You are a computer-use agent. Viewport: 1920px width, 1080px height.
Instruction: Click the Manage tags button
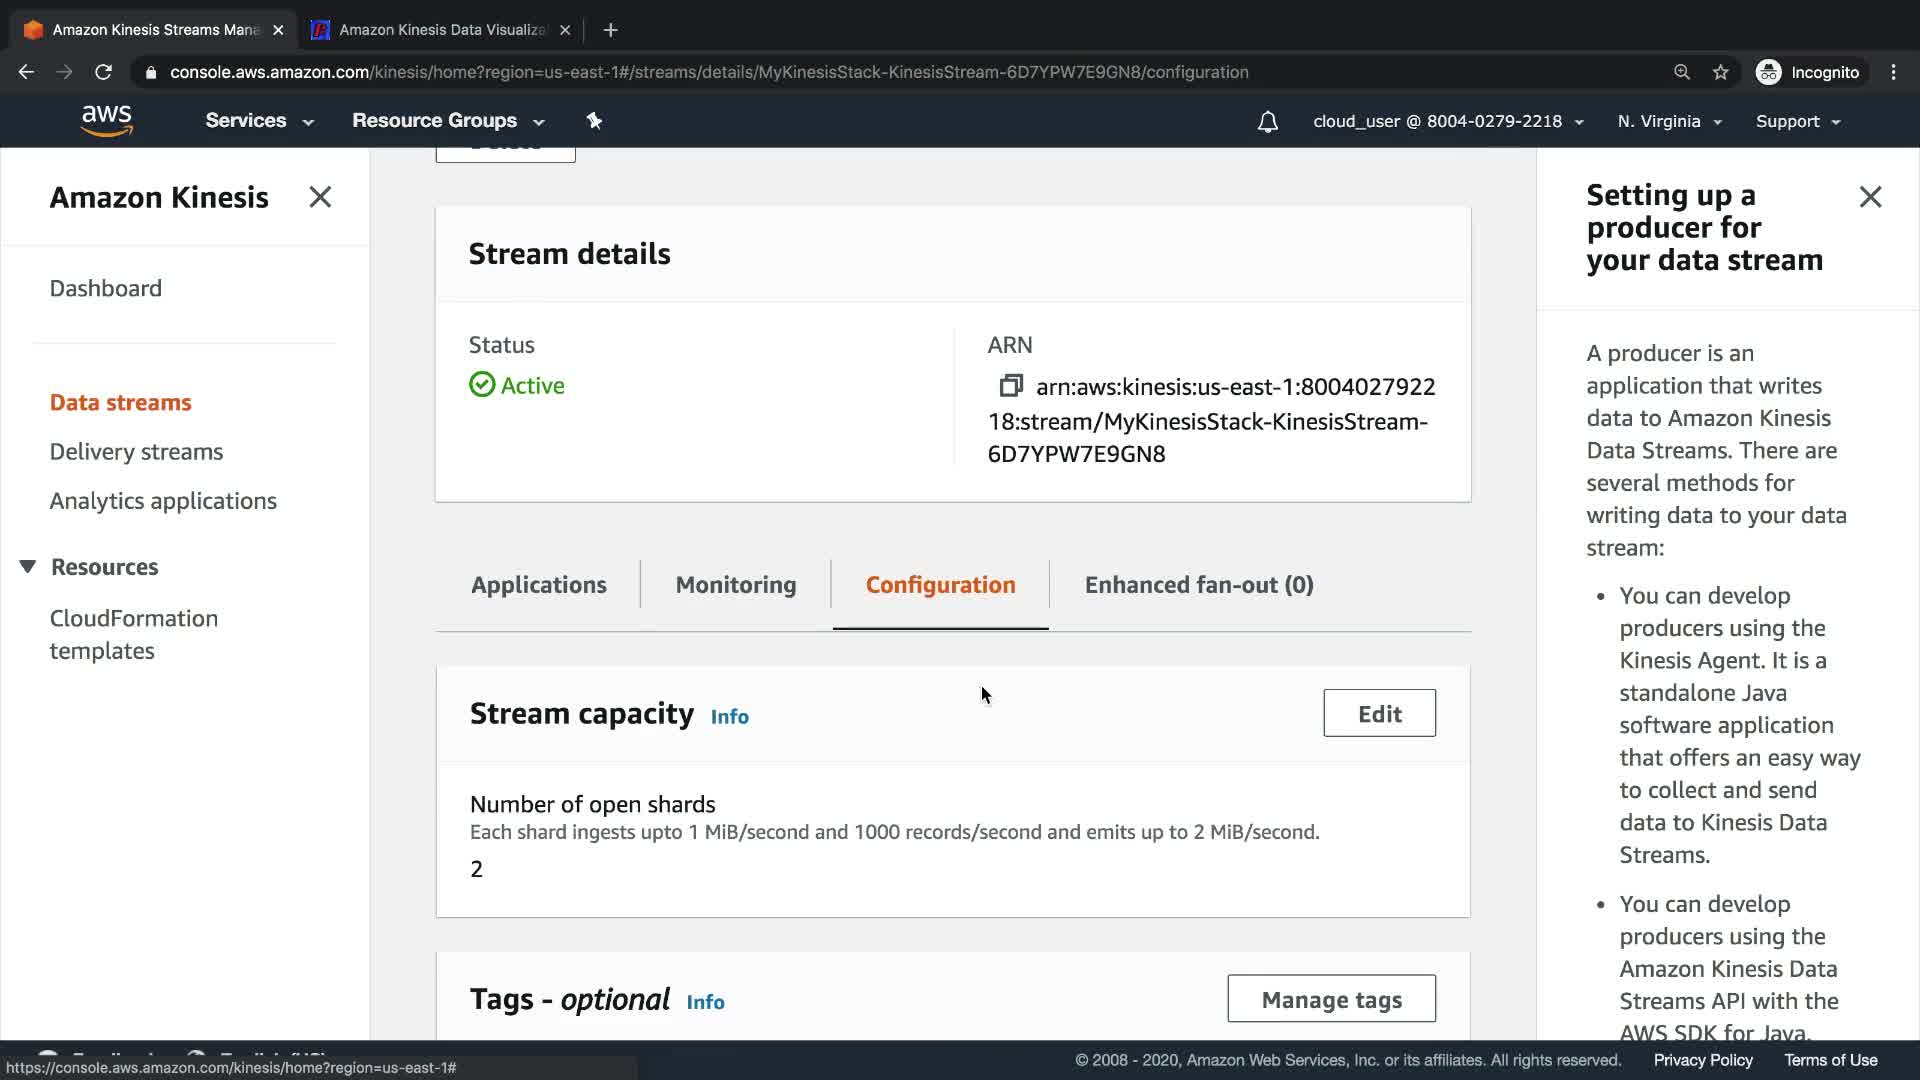point(1331,999)
